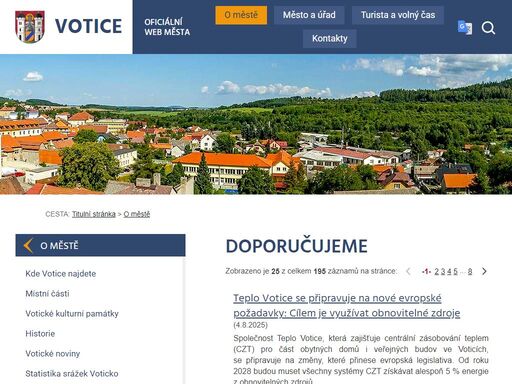Select the O městě menu tab
The image size is (512, 384).
coord(241,15)
